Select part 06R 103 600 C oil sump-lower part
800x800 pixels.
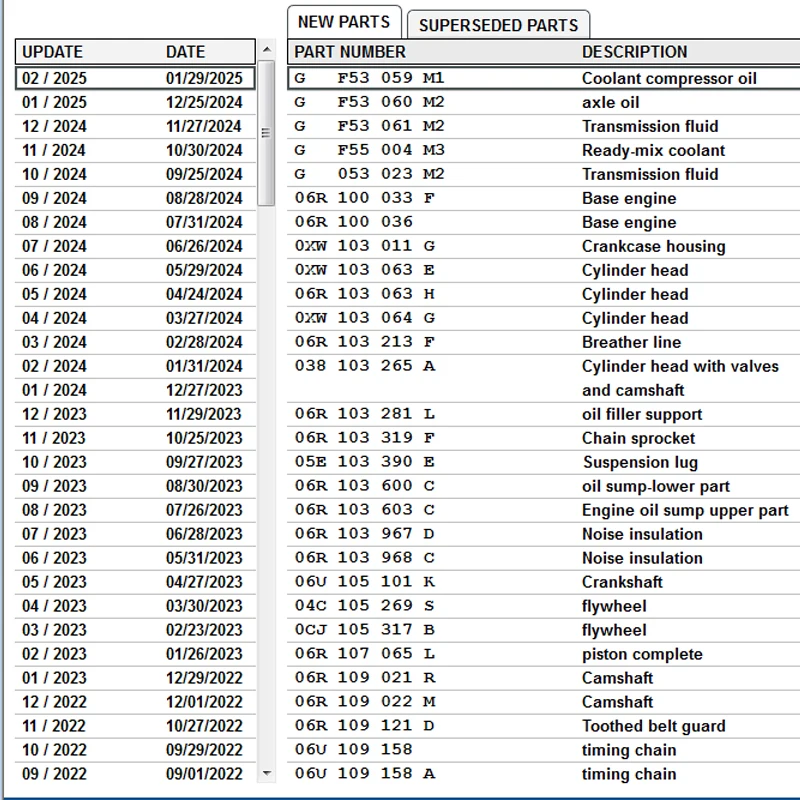pos(544,486)
